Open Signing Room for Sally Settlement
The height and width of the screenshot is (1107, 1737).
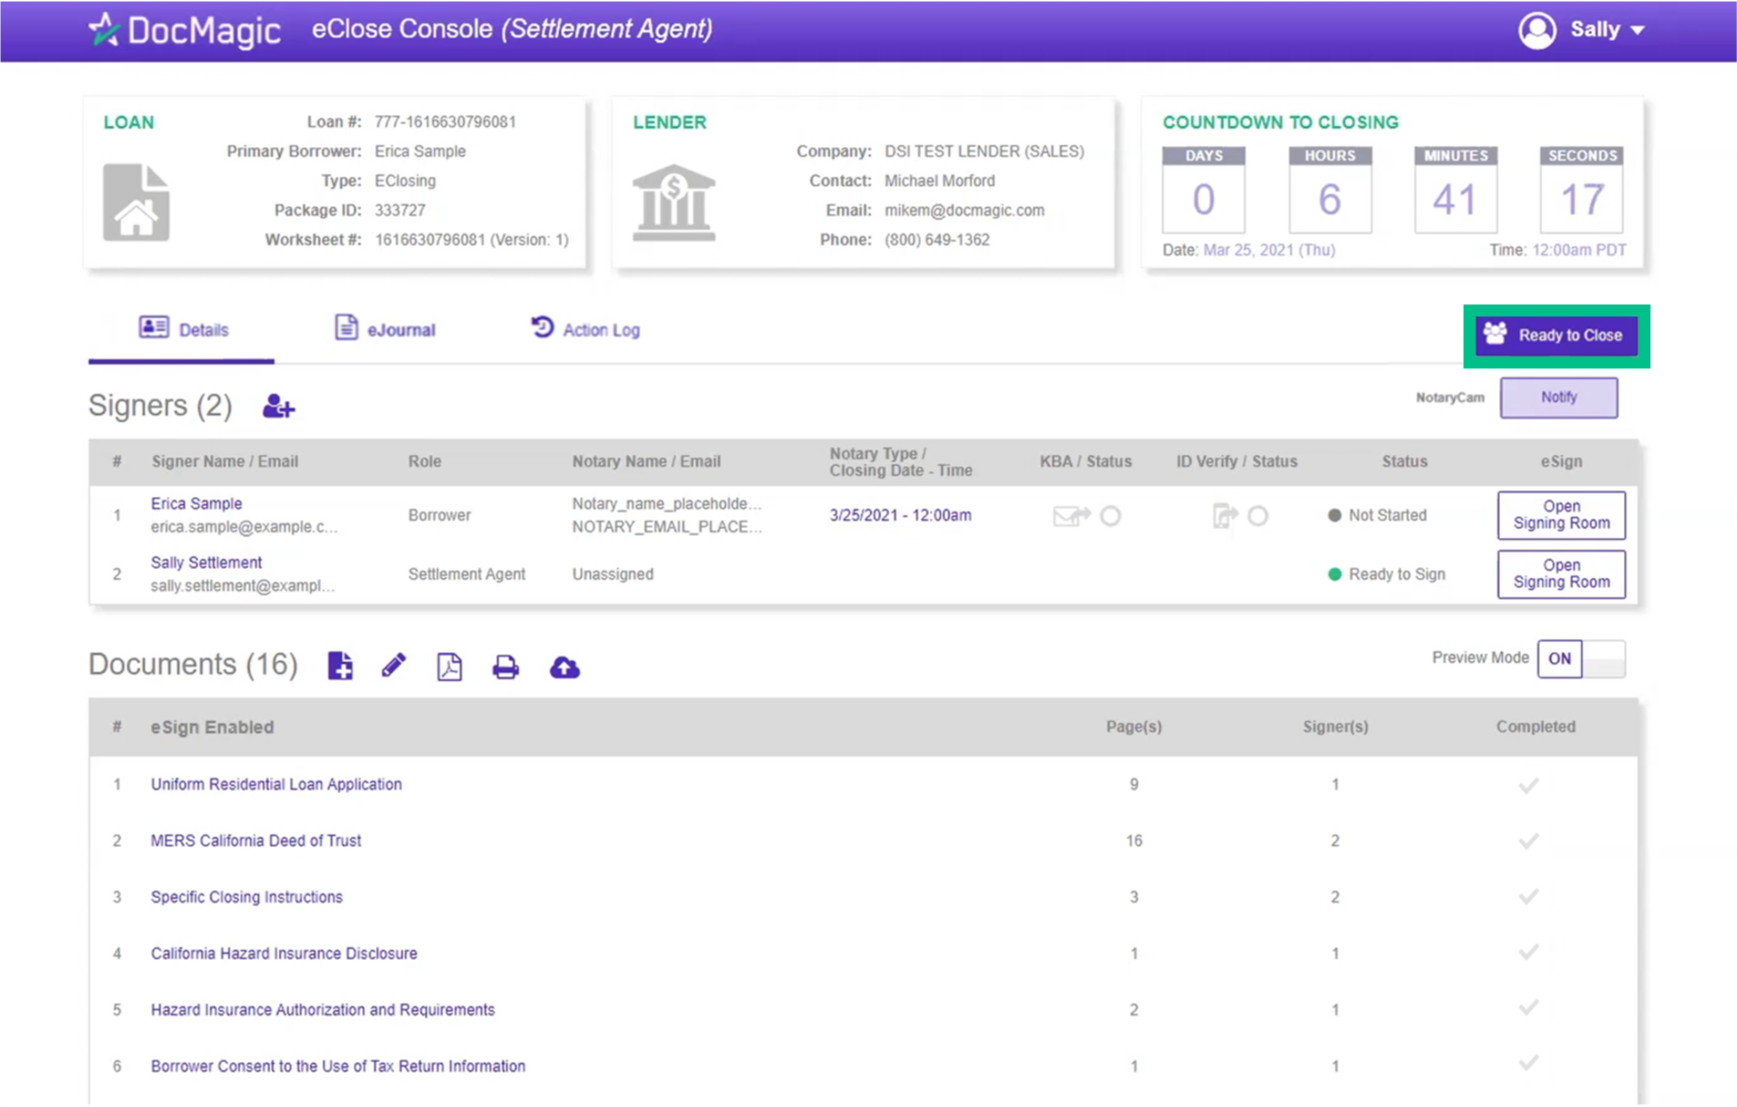click(1561, 574)
